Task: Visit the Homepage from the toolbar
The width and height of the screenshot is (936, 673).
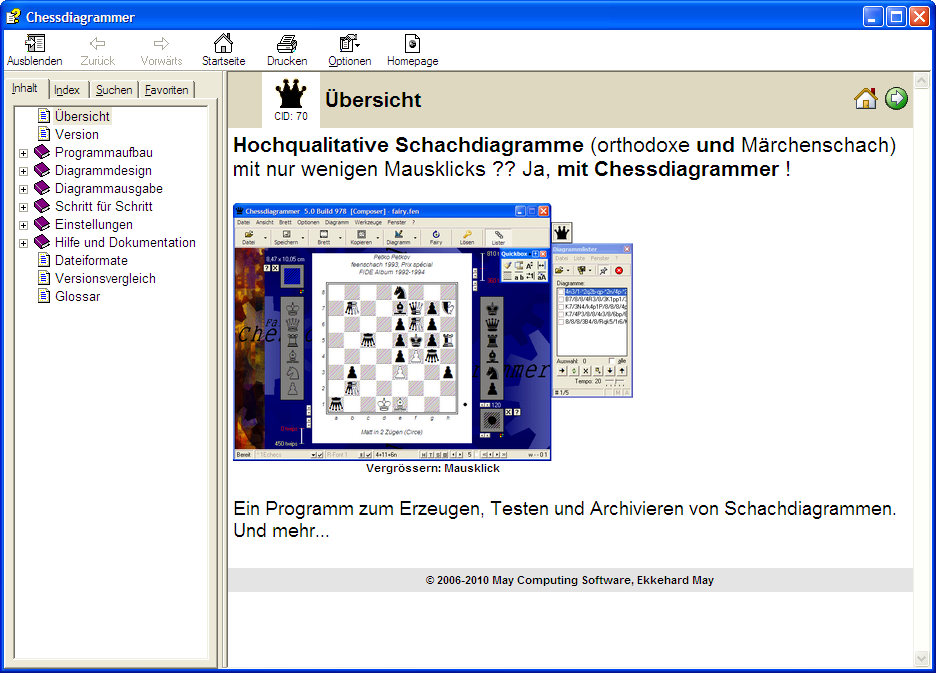Action: click(x=412, y=51)
